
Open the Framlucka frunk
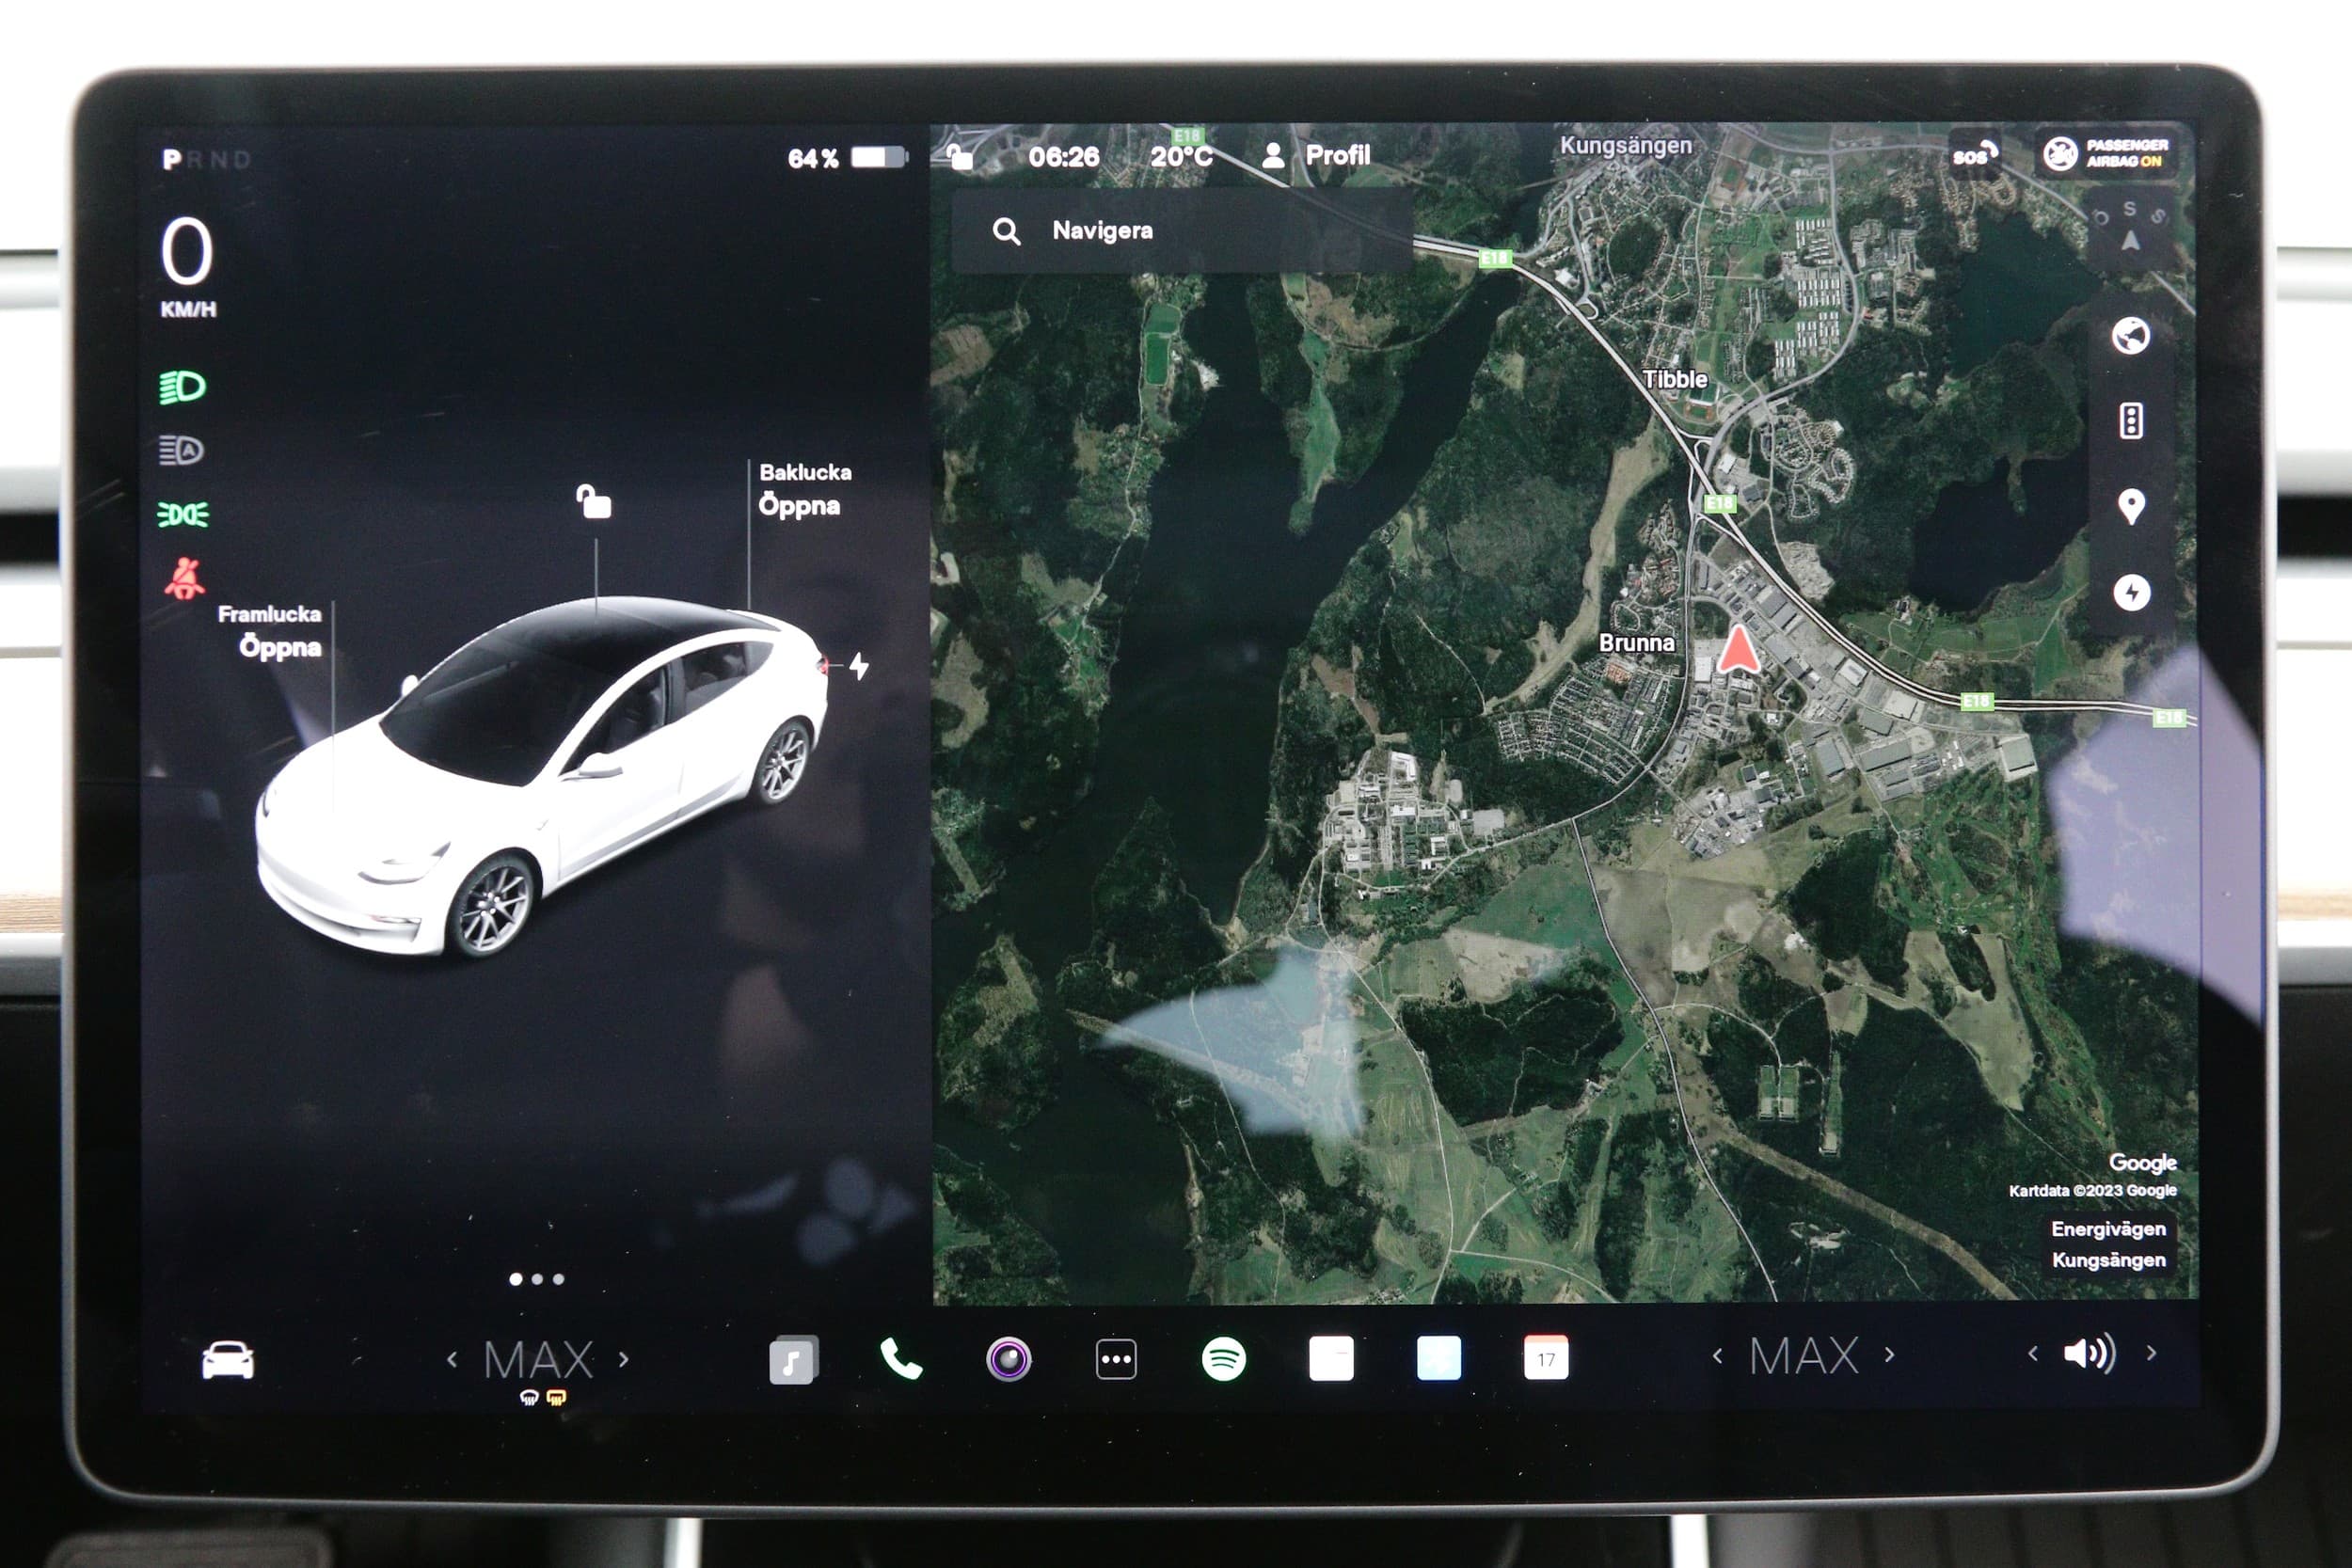tap(280, 646)
